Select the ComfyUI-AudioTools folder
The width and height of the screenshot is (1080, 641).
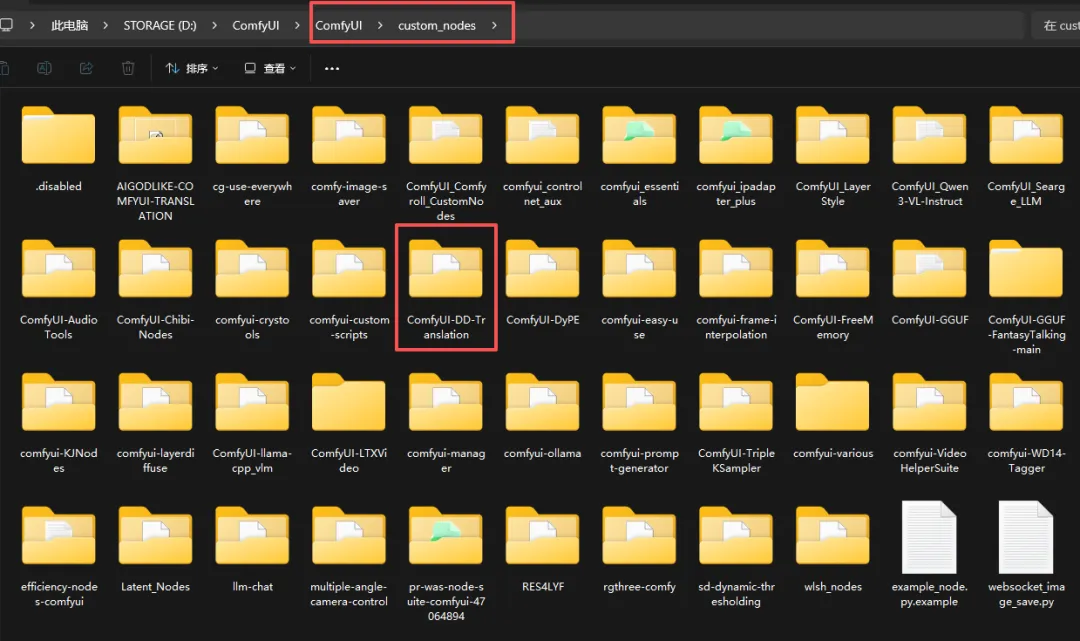click(59, 269)
